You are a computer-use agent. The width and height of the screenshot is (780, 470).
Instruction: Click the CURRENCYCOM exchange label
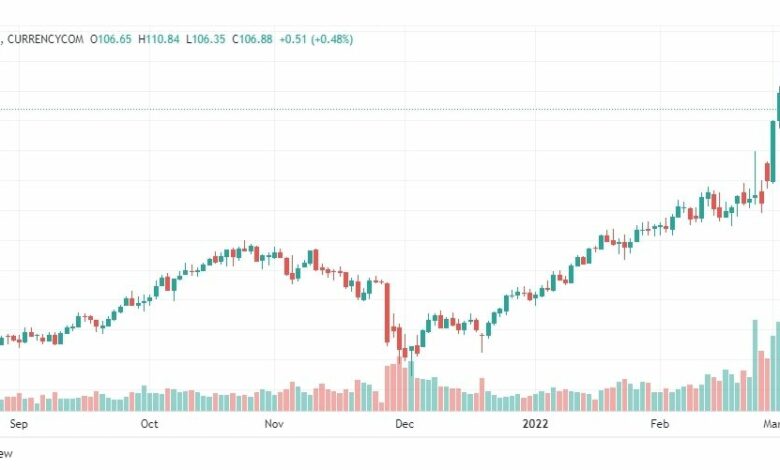pos(45,39)
